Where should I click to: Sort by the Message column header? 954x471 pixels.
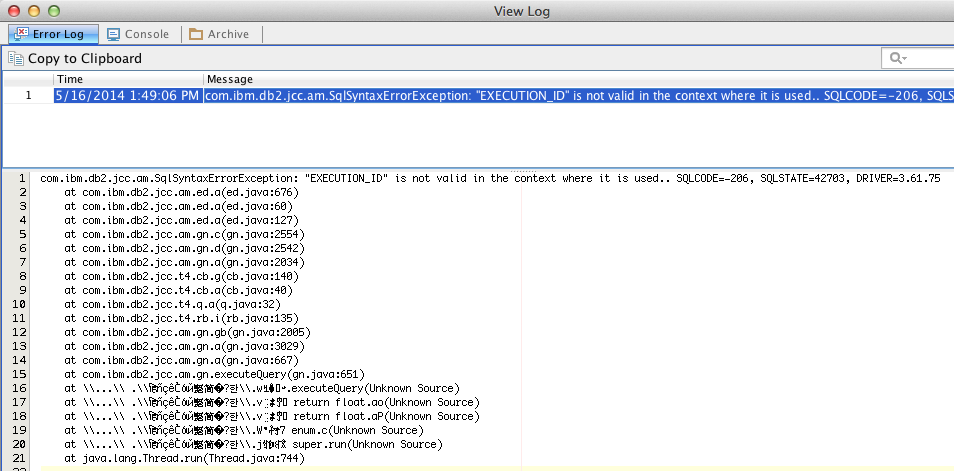pyautogui.click(x=579, y=79)
